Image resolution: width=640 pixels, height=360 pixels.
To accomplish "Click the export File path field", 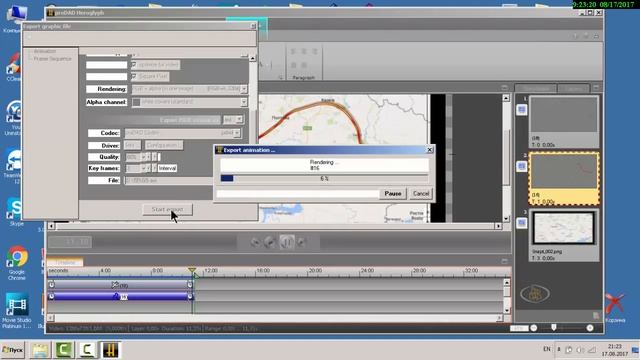I will 168,180.
